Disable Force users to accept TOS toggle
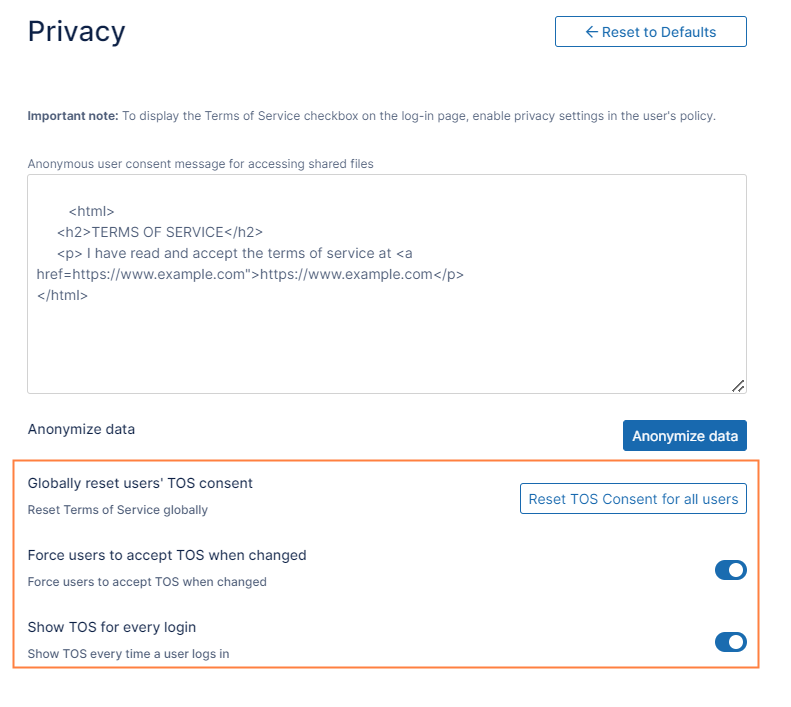This screenshot has width=791, height=707. 730,571
